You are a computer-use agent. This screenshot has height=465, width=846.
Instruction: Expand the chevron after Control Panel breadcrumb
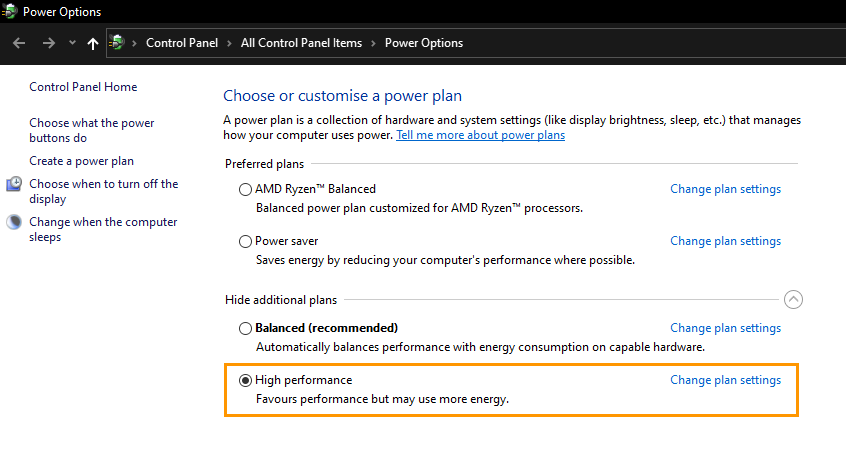point(229,43)
